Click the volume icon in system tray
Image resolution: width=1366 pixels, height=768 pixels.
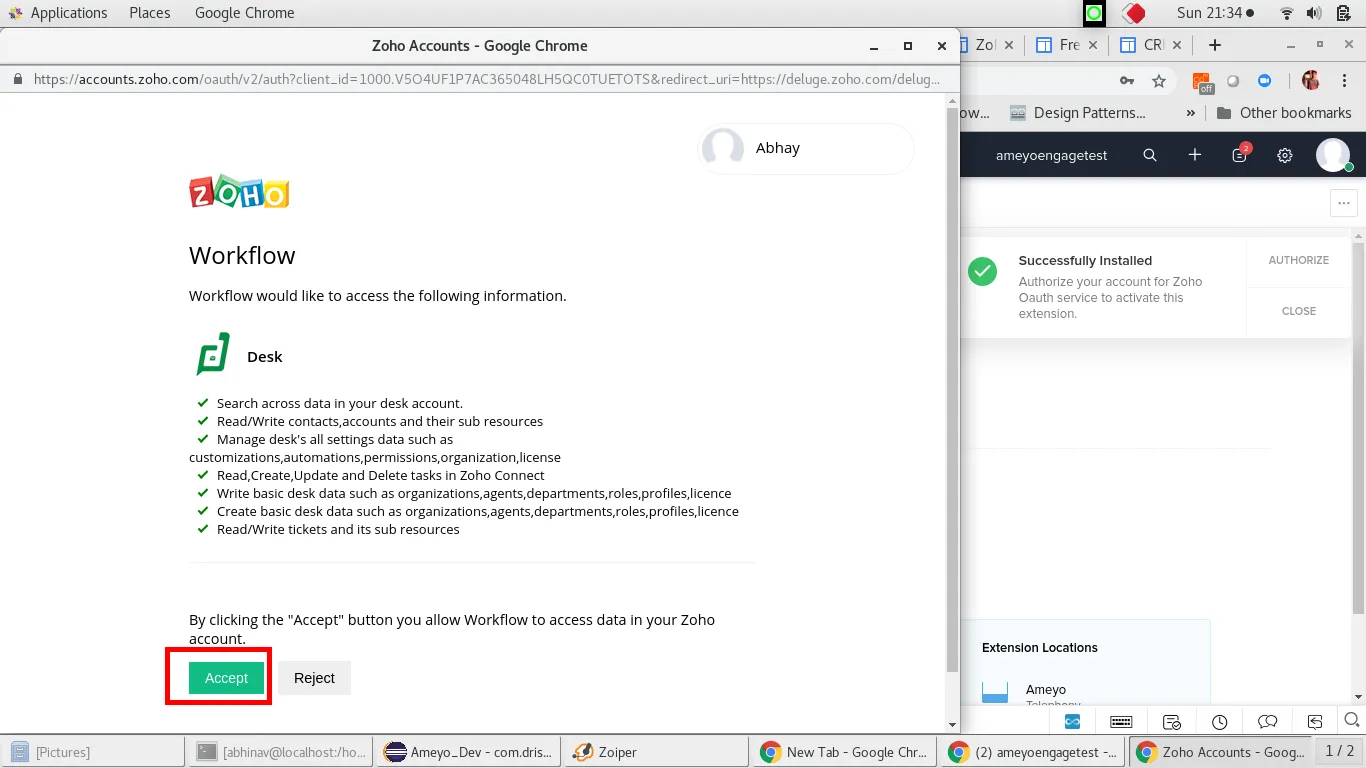pos(1314,13)
